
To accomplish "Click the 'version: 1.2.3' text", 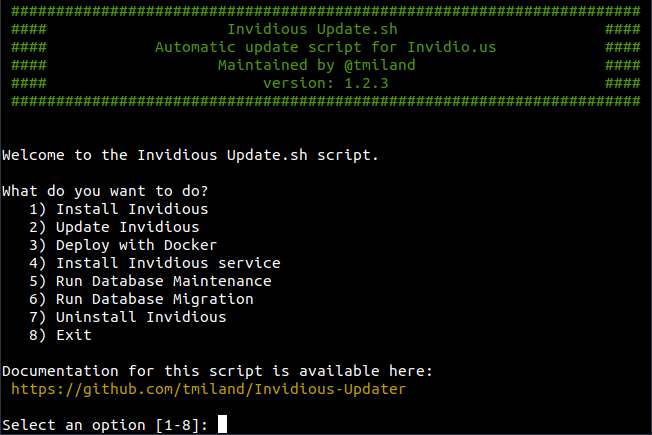I will coord(326,83).
